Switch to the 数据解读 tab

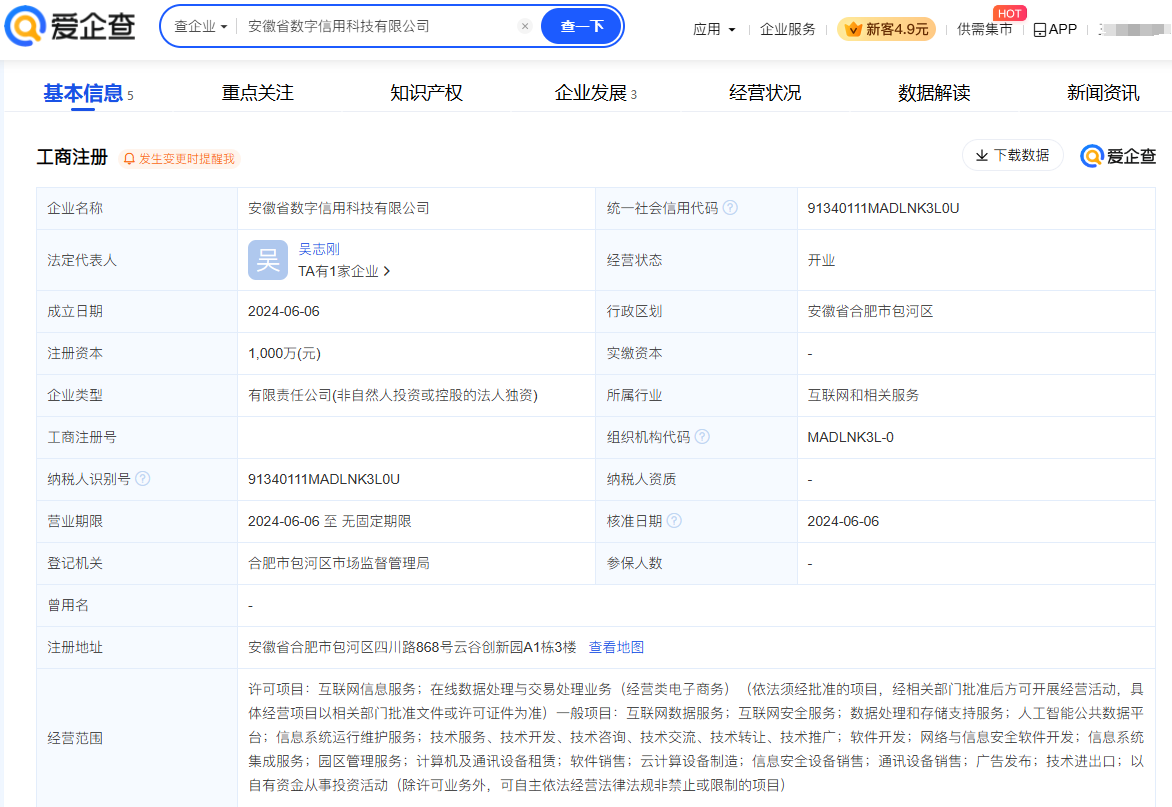coord(934,93)
